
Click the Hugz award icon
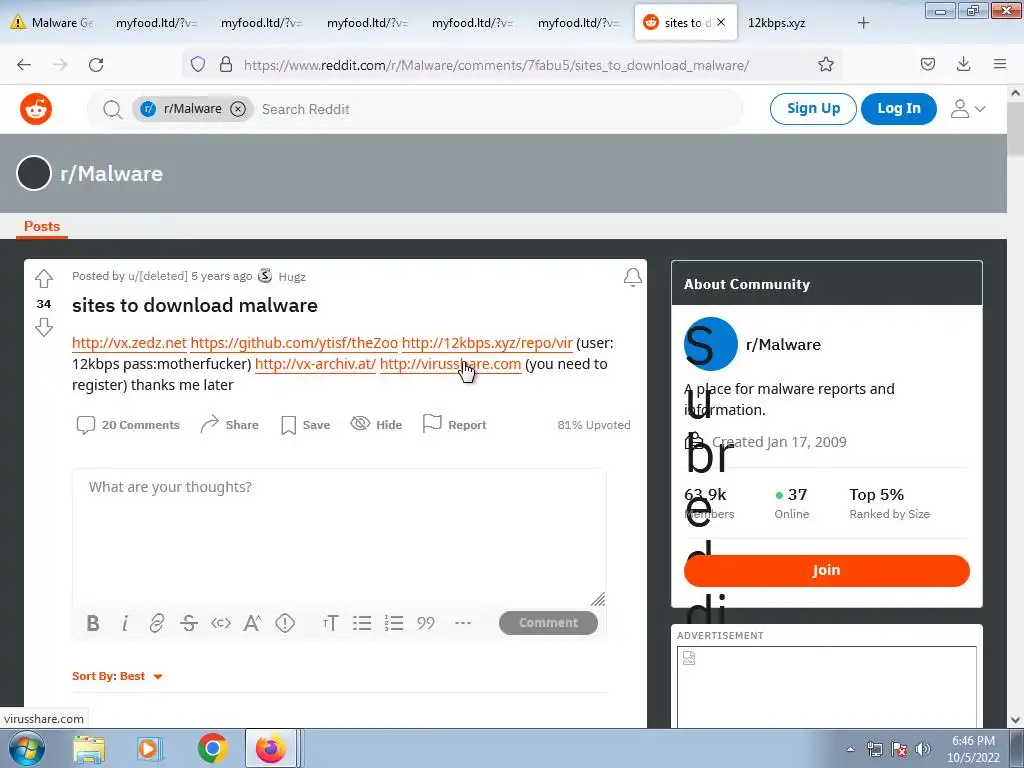(264, 276)
